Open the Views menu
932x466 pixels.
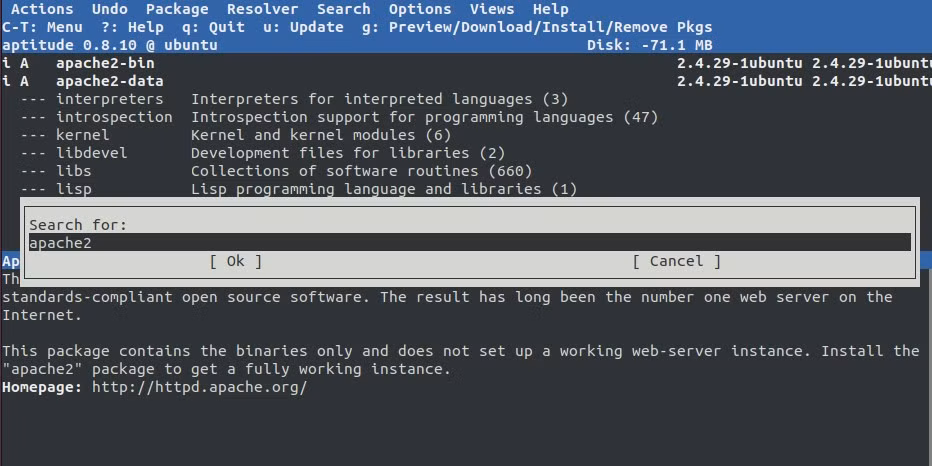coord(492,9)
